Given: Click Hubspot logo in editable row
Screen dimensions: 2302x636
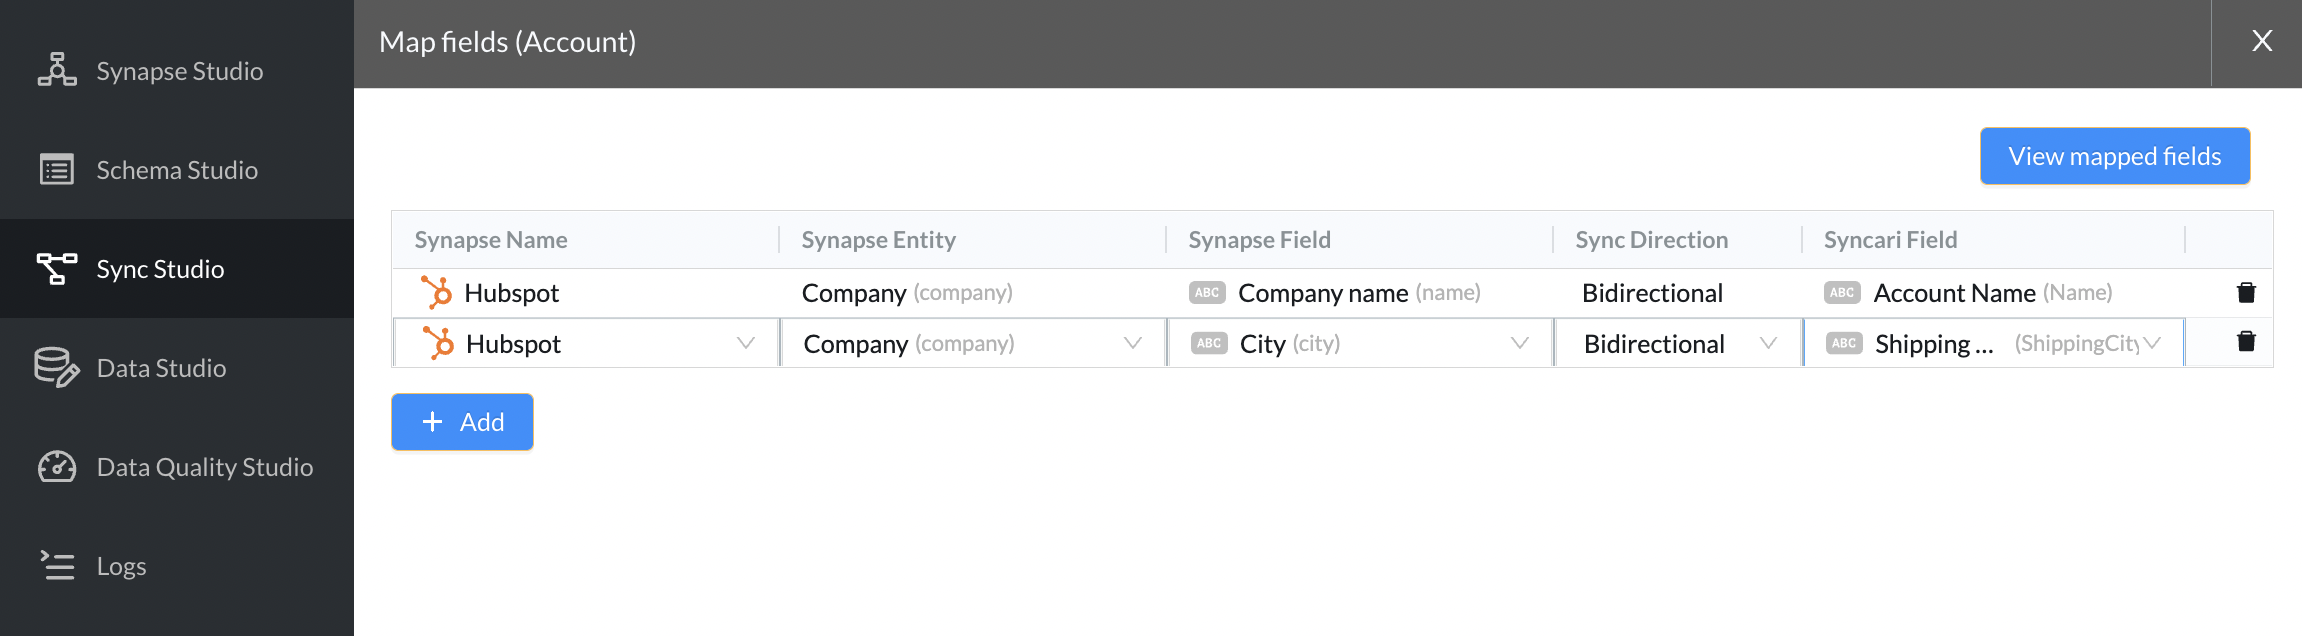Looking at the screenshot, I should (438, 343).
